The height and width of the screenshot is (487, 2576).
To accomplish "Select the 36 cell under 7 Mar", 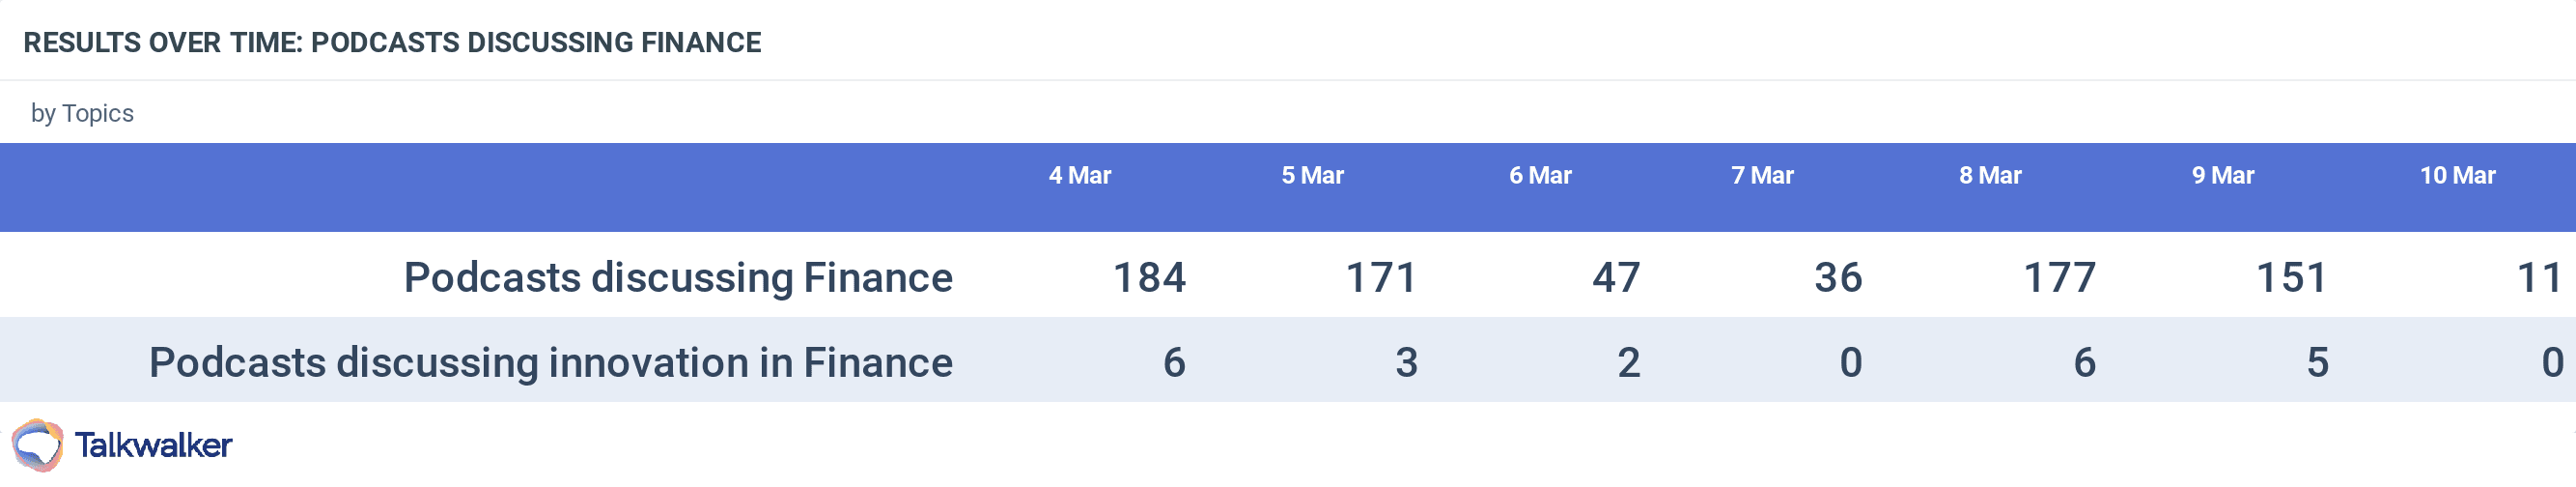I will click(1838, 277).
